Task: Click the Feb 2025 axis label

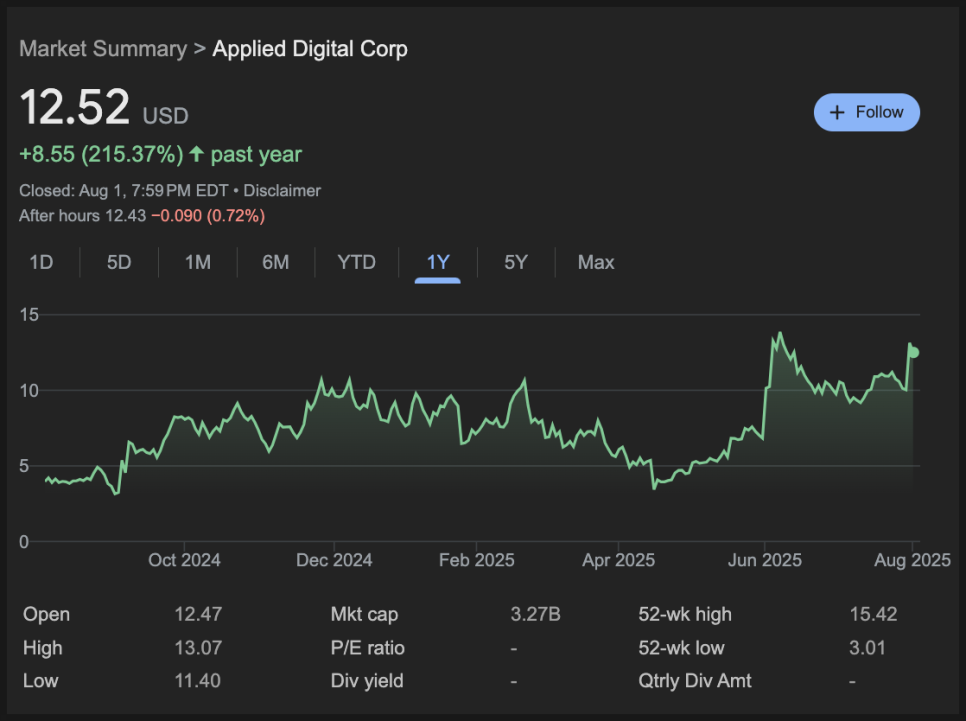Action: click(477, 560)
